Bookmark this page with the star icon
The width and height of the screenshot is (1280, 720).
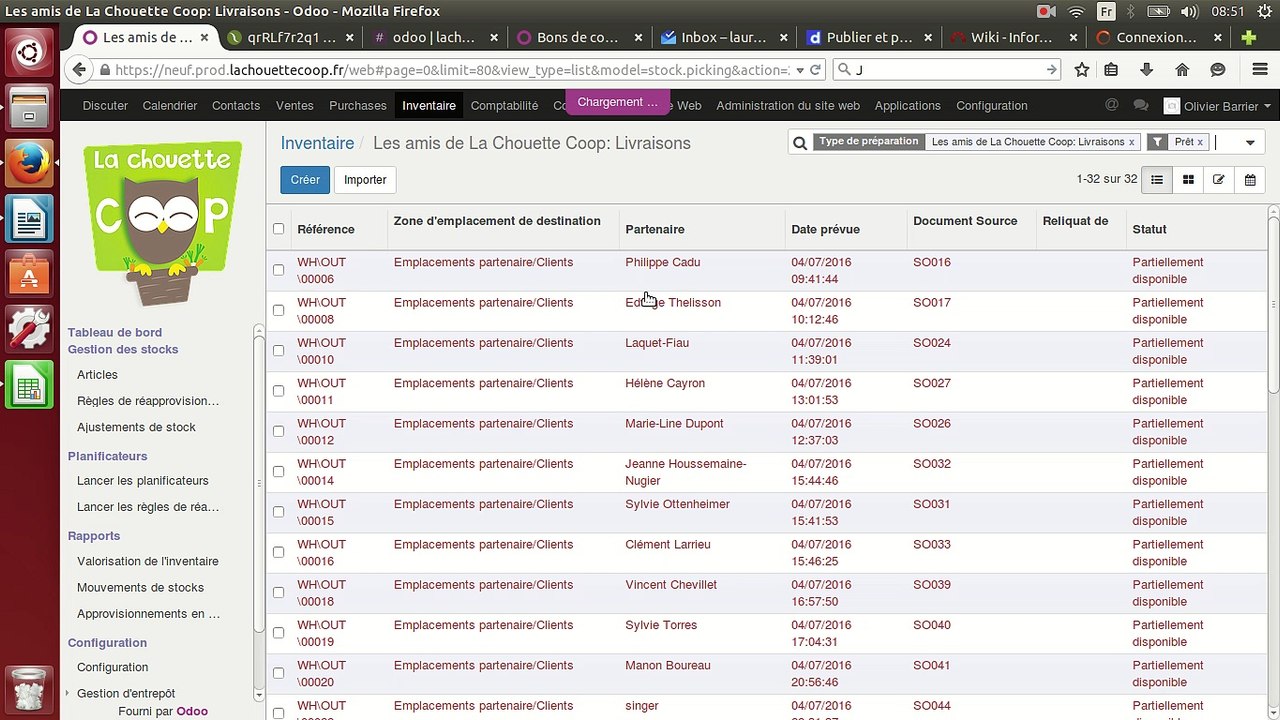[x=1082, y=70]
